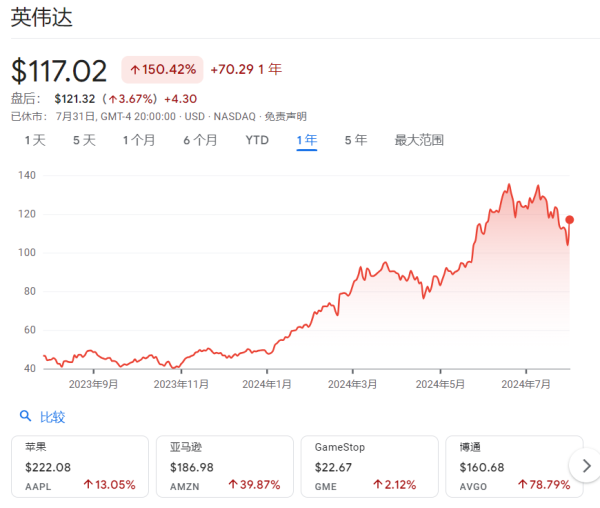Click the $222.08 price on 苹果 card

[x=48, y=467]
